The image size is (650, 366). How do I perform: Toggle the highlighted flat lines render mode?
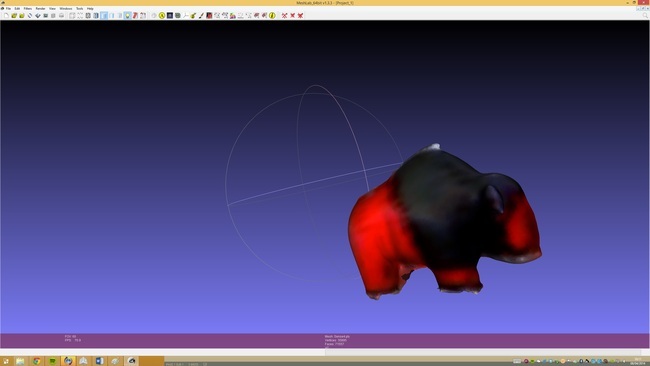[104, 15]
